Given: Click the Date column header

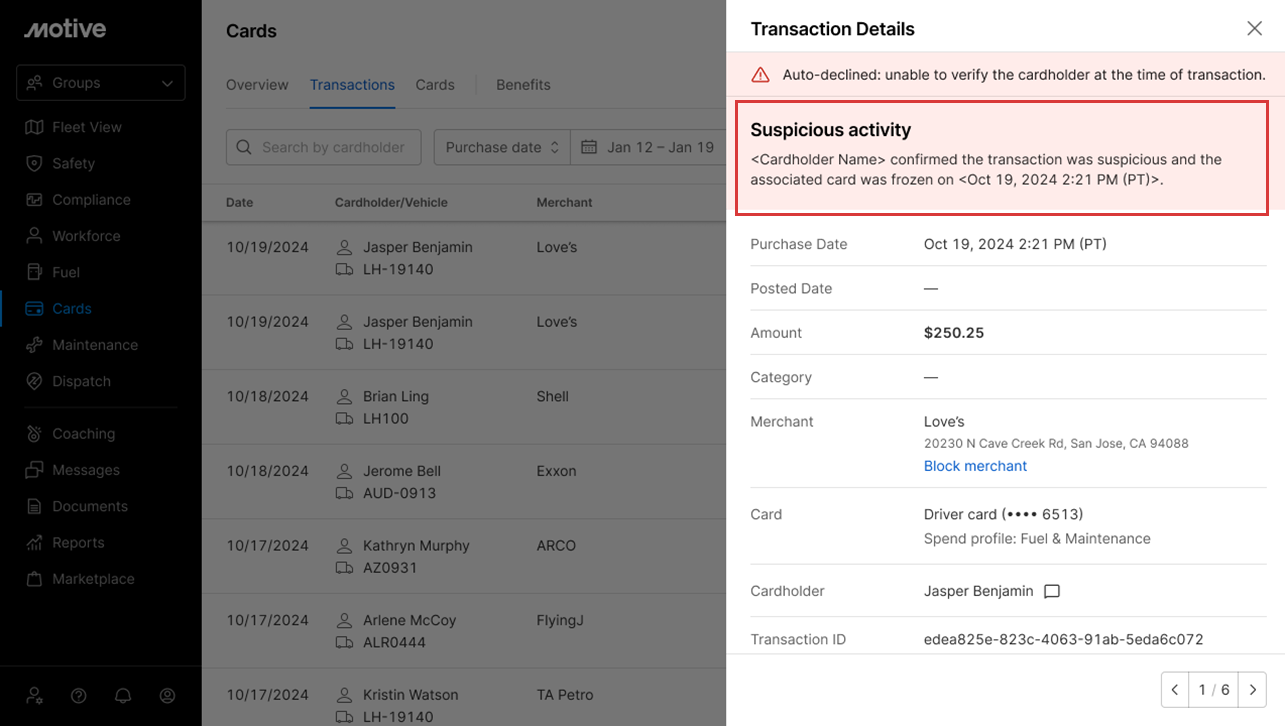Looking at the screenshot, I should tap(239, 202).
